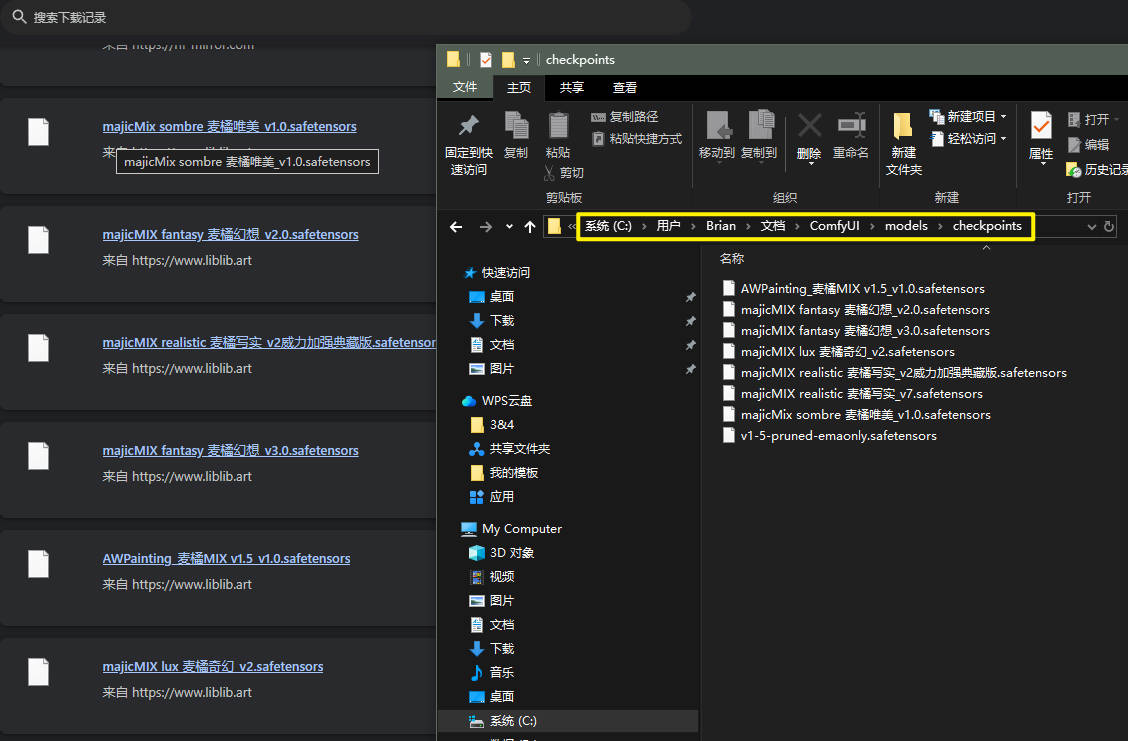The width and height of the screenshot is (1128, 741).
Task: Open the majicMIX lux download link
Action: (x=212, y=666)
